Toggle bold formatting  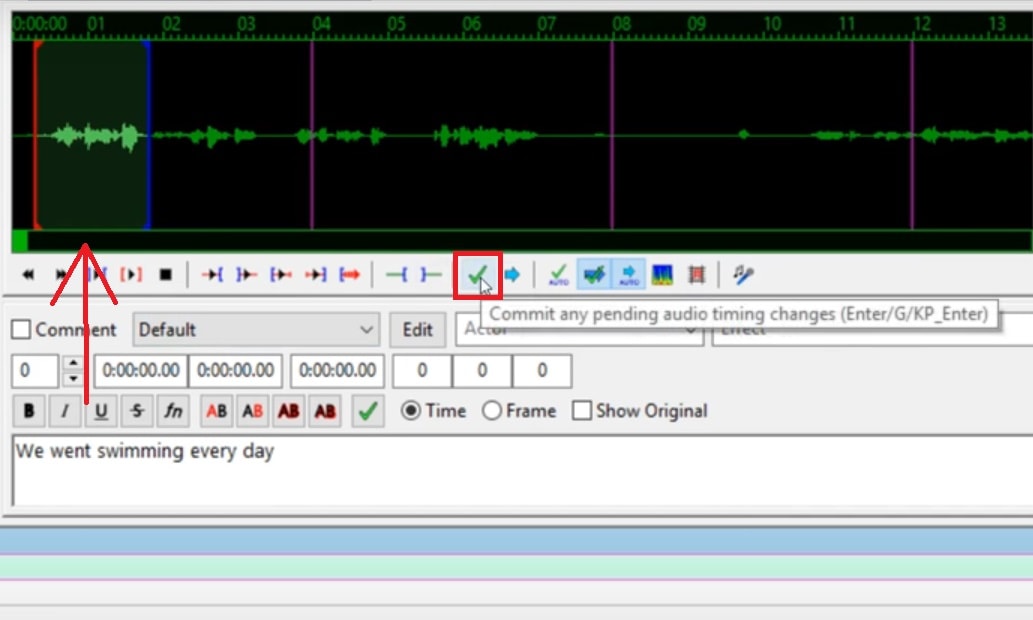(x=29, y=411)
